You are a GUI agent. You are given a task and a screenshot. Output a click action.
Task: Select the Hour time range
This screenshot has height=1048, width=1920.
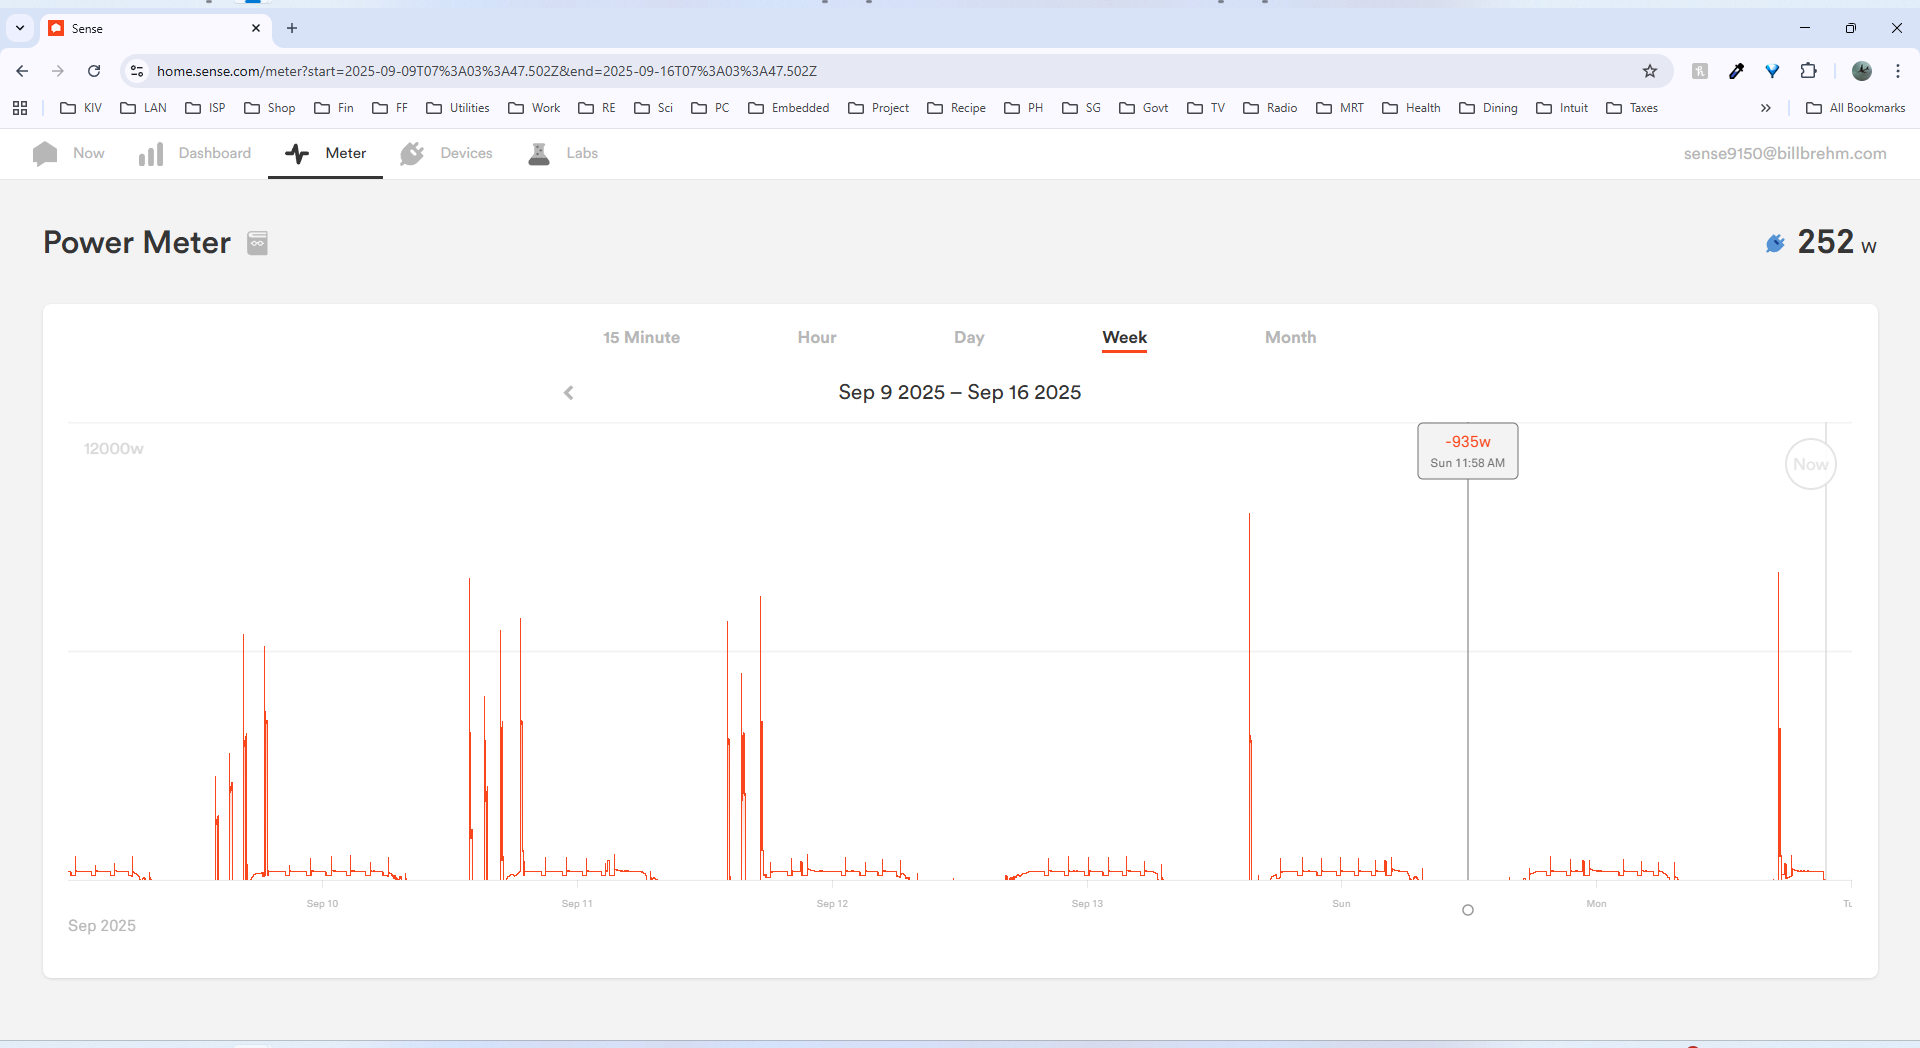tap(817, 338)
